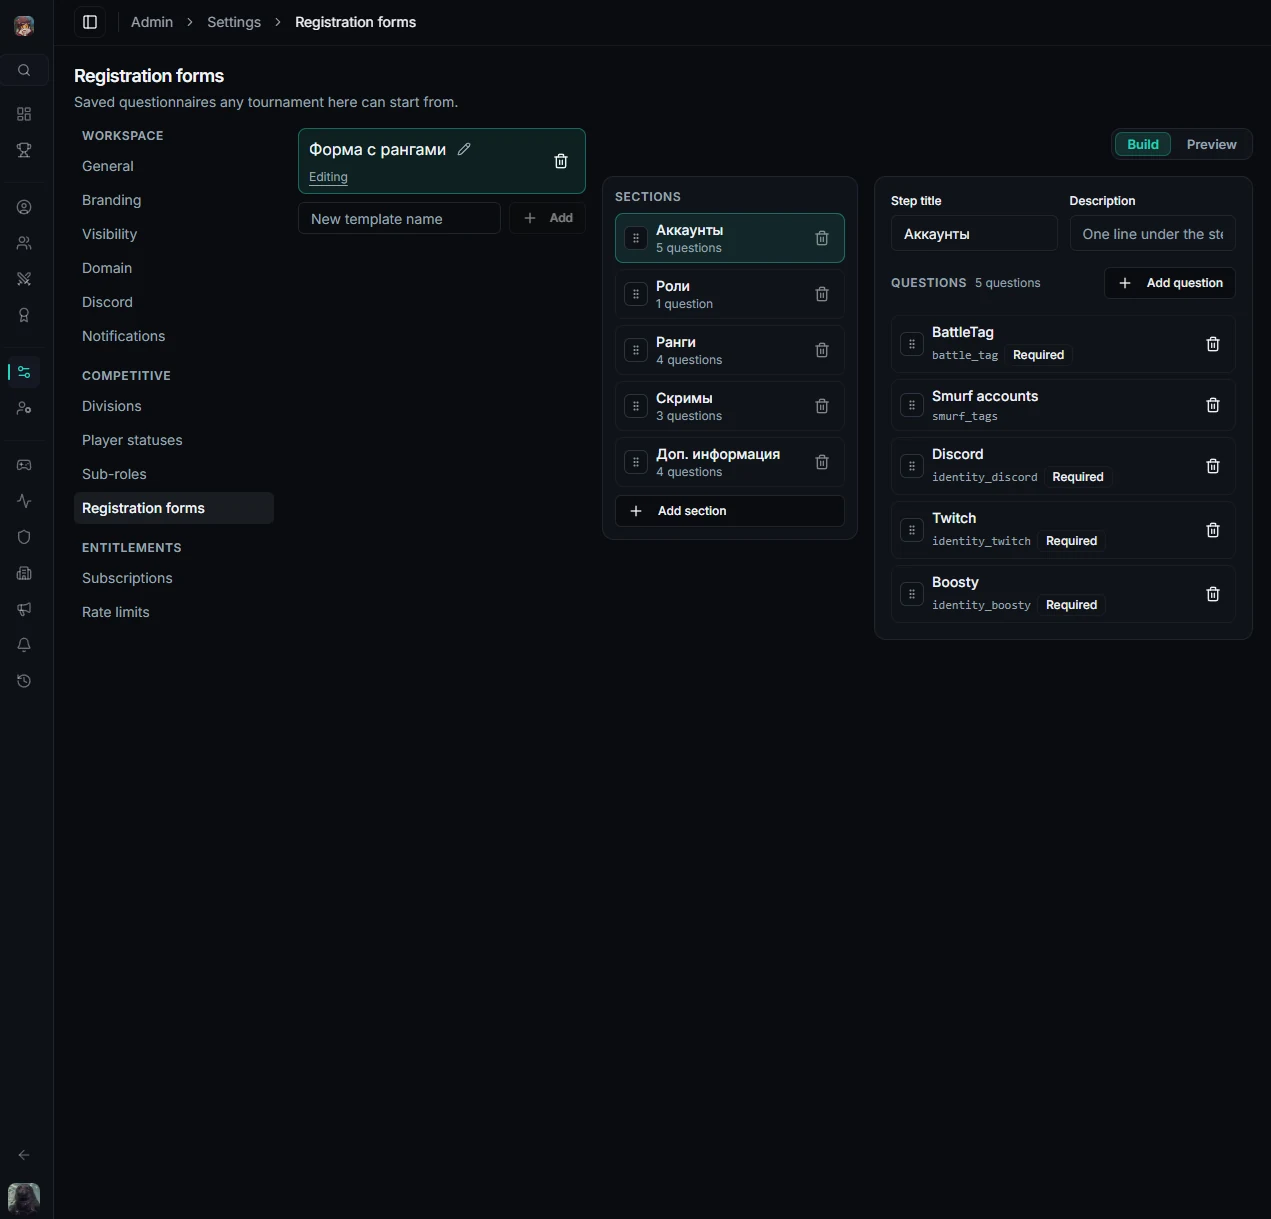Open search from the left sidebar
The width and height of the screenshot is (1271, 1219).
click(x=24, y=70)
